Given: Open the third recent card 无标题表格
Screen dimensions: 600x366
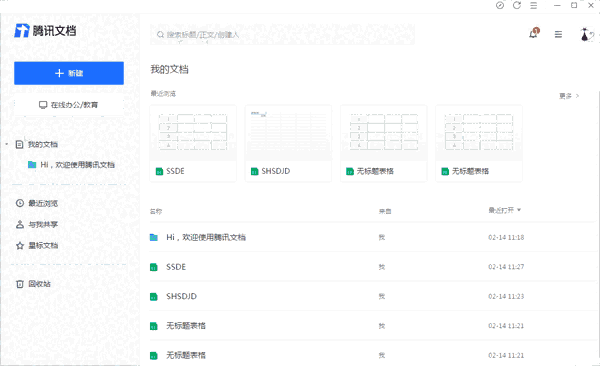Looking at the screenshot, I should click(384, 143).
